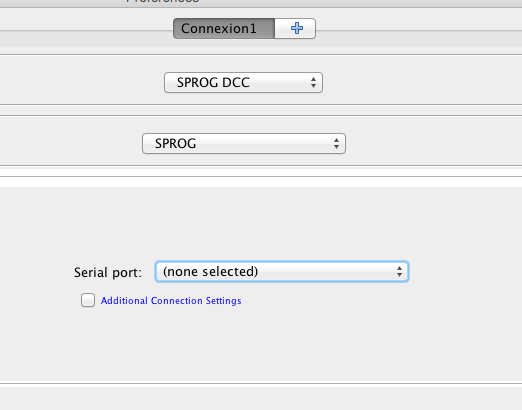Viewport: 522px width, 410px height.
Task: Click the "(none selected)" text
Action: (x=210, y=272)
